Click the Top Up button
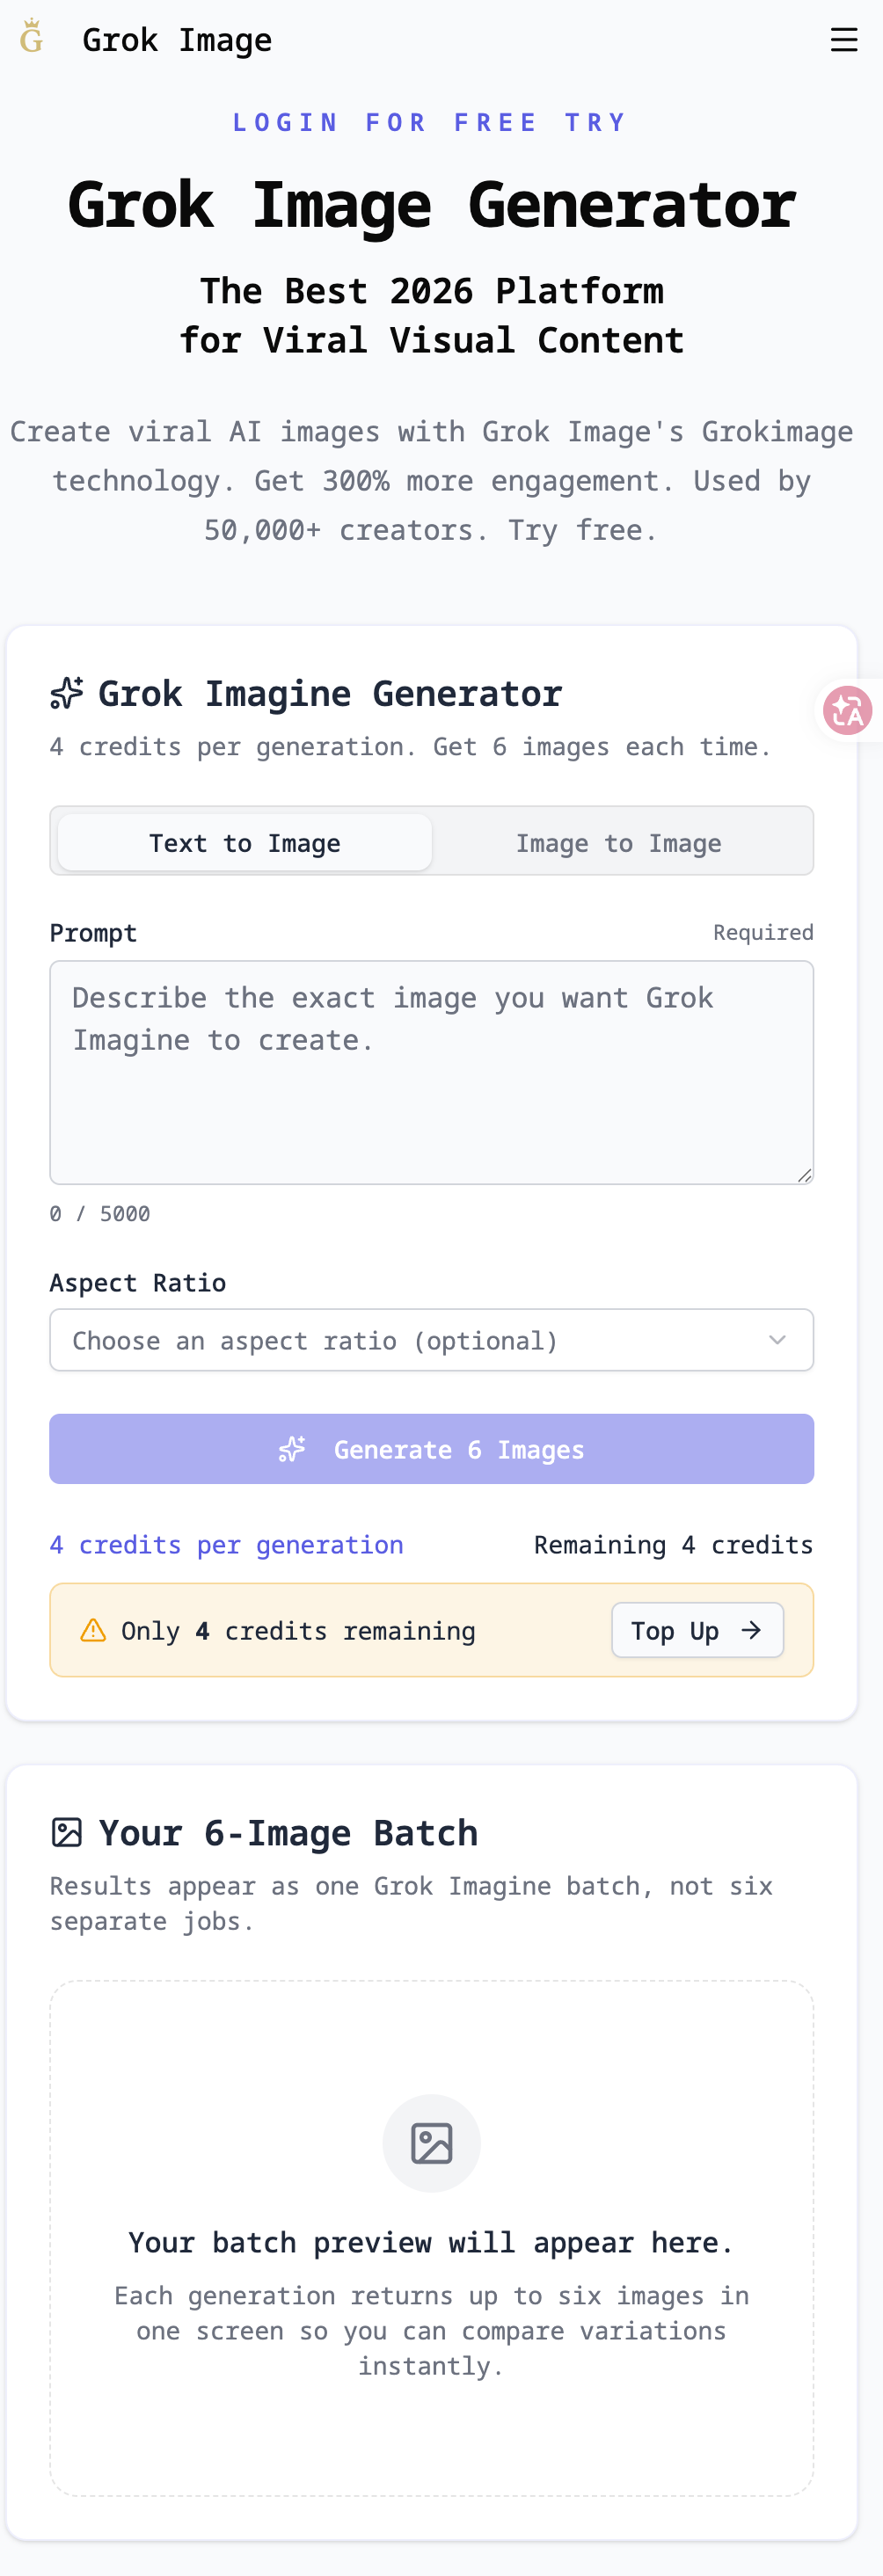The height and width of the screenshot is (2576, 883). (698, 1630)
